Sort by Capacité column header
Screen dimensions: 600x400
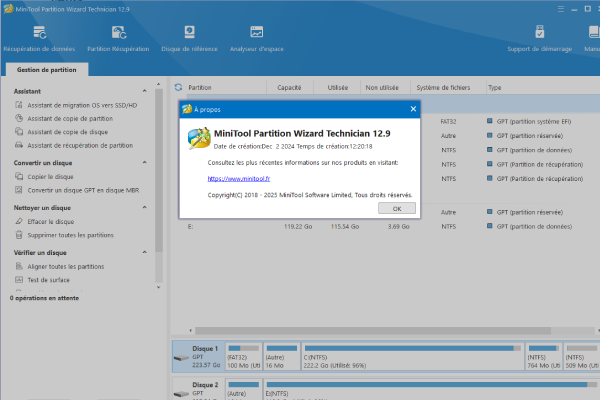pos(289,88)
